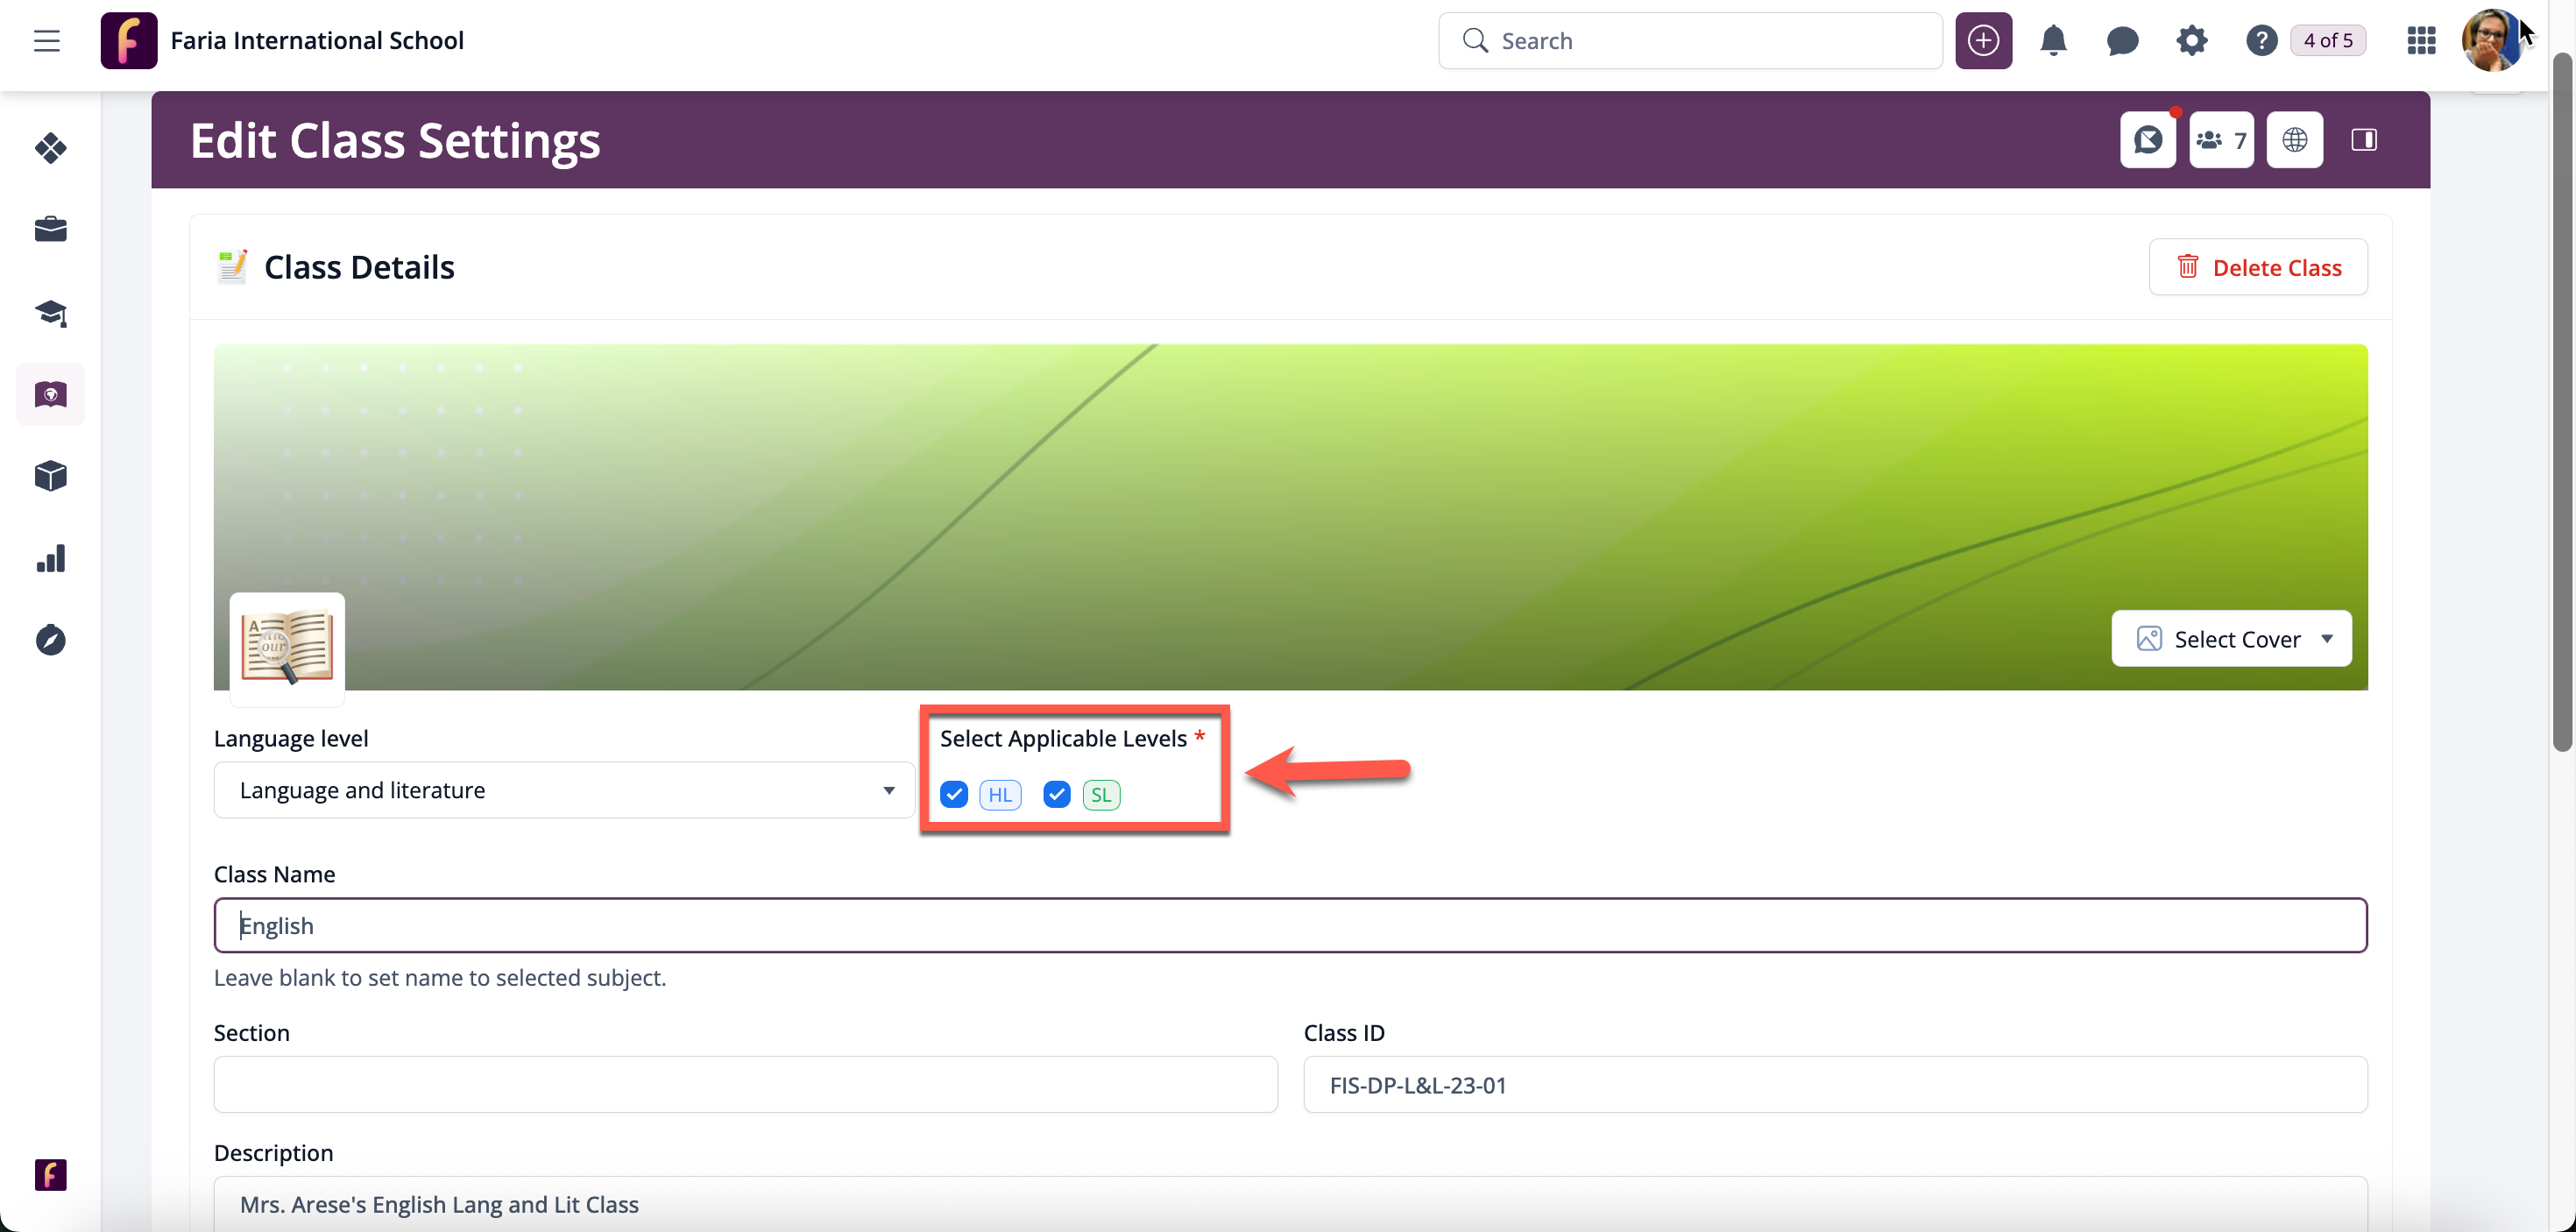Click the purple quick-add plus button
This screenshot has height=1232, width=2576.
[1983, 41]
